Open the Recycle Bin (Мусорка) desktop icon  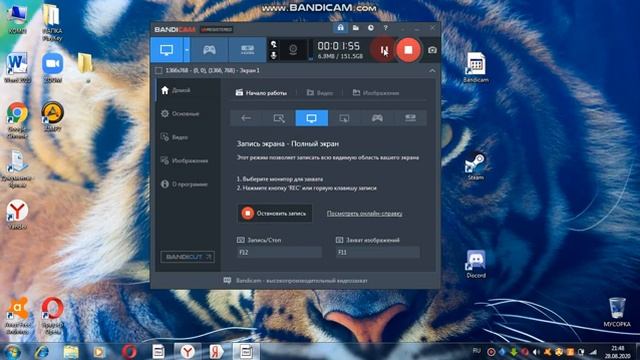point(617,312)
